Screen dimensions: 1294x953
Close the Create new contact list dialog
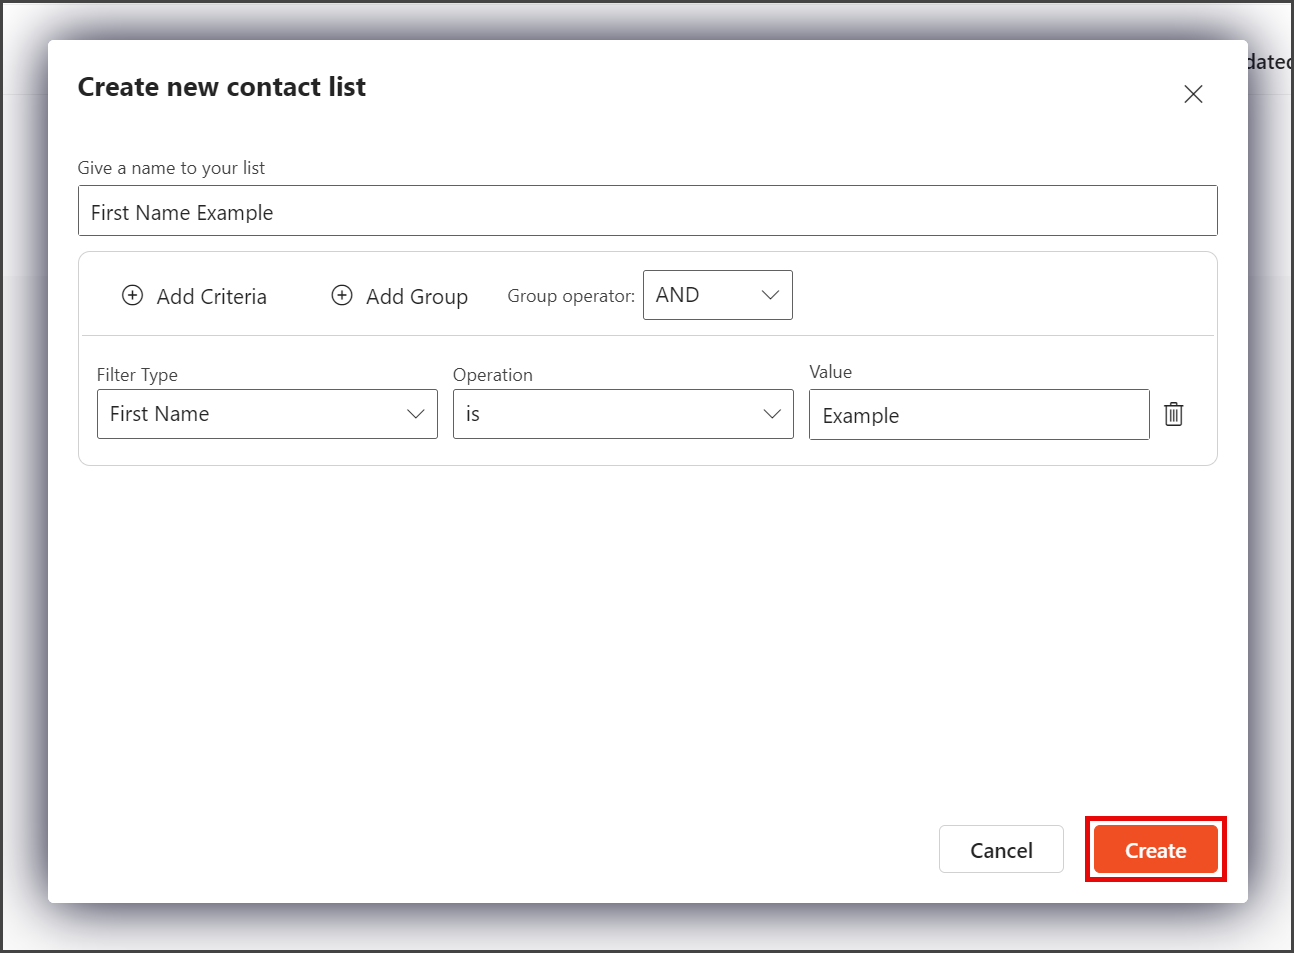click(1193, 94)
